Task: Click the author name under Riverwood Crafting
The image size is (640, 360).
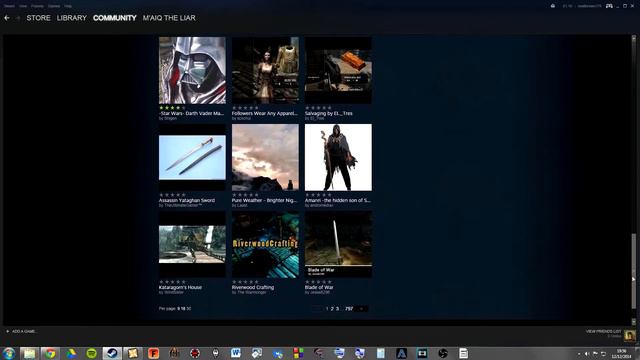Action: [x=251, y=292]
